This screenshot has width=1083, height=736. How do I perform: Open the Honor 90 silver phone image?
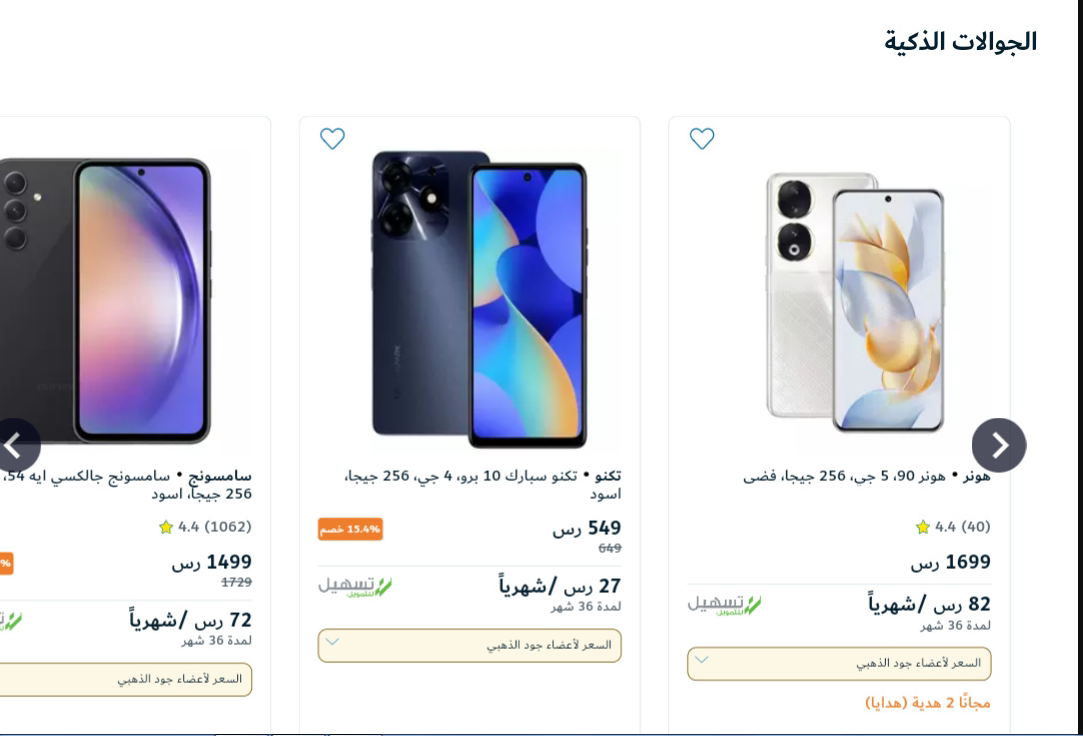tap(855, 302)
